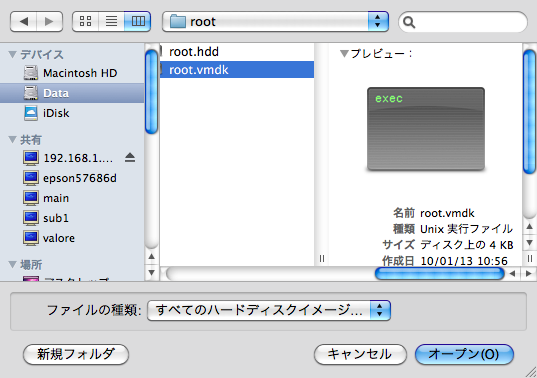Click the preview column resize handle
This screenshot has width=537, height=378.
click(x=529, y=259)
